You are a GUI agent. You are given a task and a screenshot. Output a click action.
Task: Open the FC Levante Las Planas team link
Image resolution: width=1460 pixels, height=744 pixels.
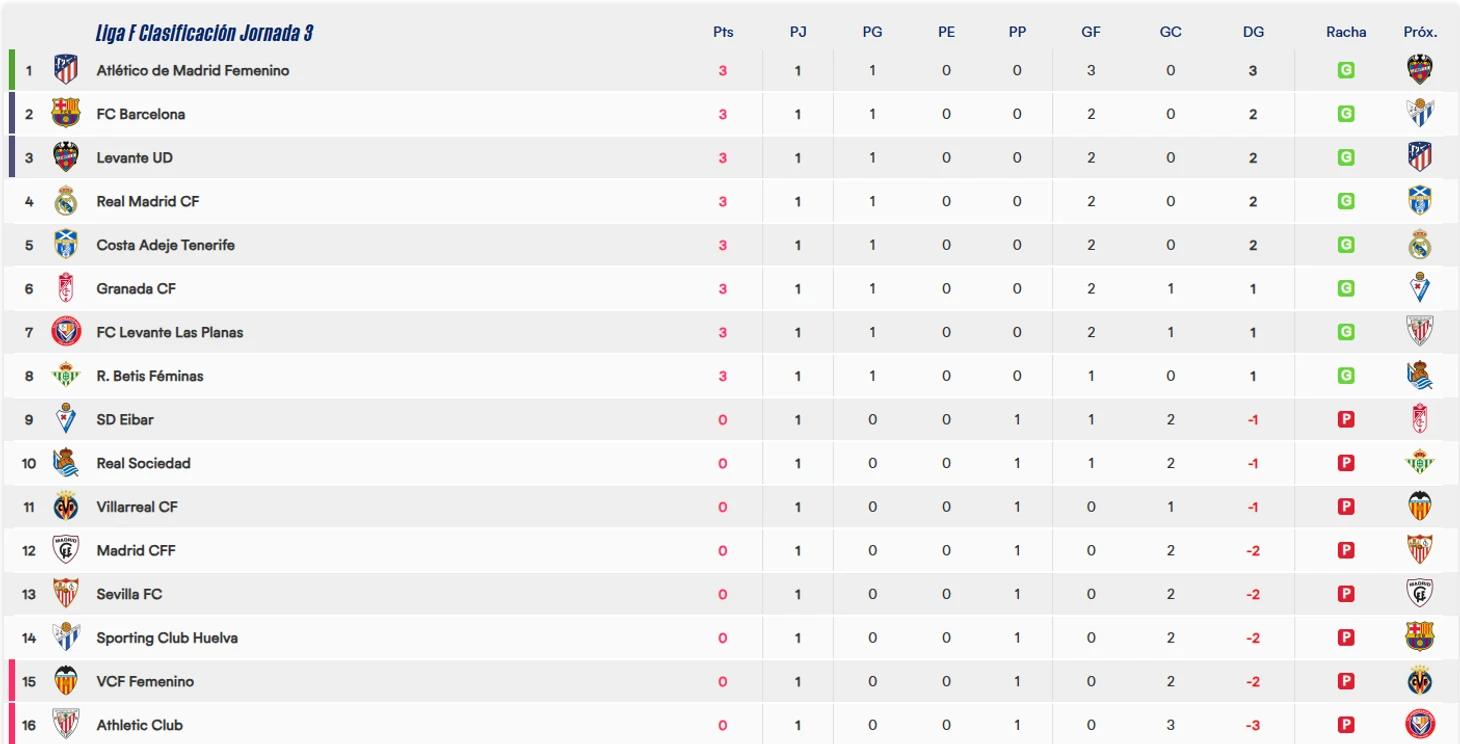pos(170,332)
